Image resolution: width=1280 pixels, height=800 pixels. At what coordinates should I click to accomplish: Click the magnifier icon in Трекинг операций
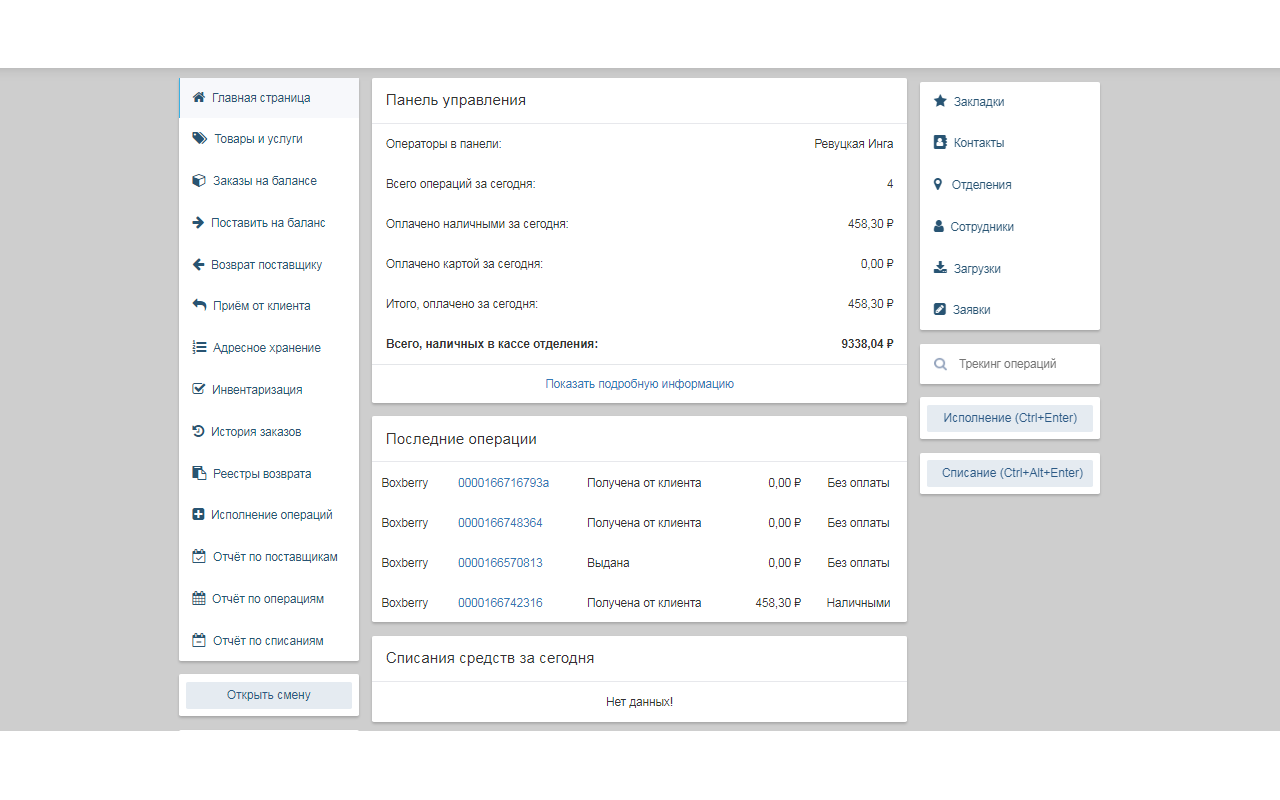tap(940, 365)
